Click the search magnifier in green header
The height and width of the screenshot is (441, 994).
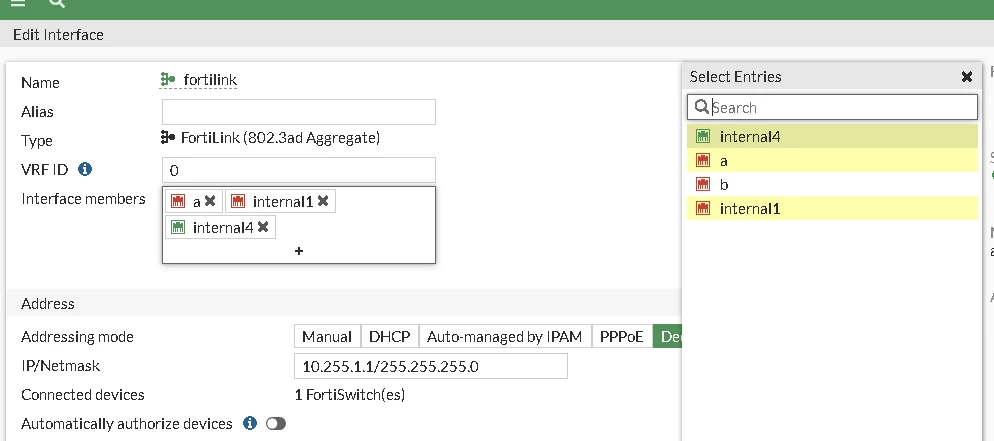coord(57,3)
